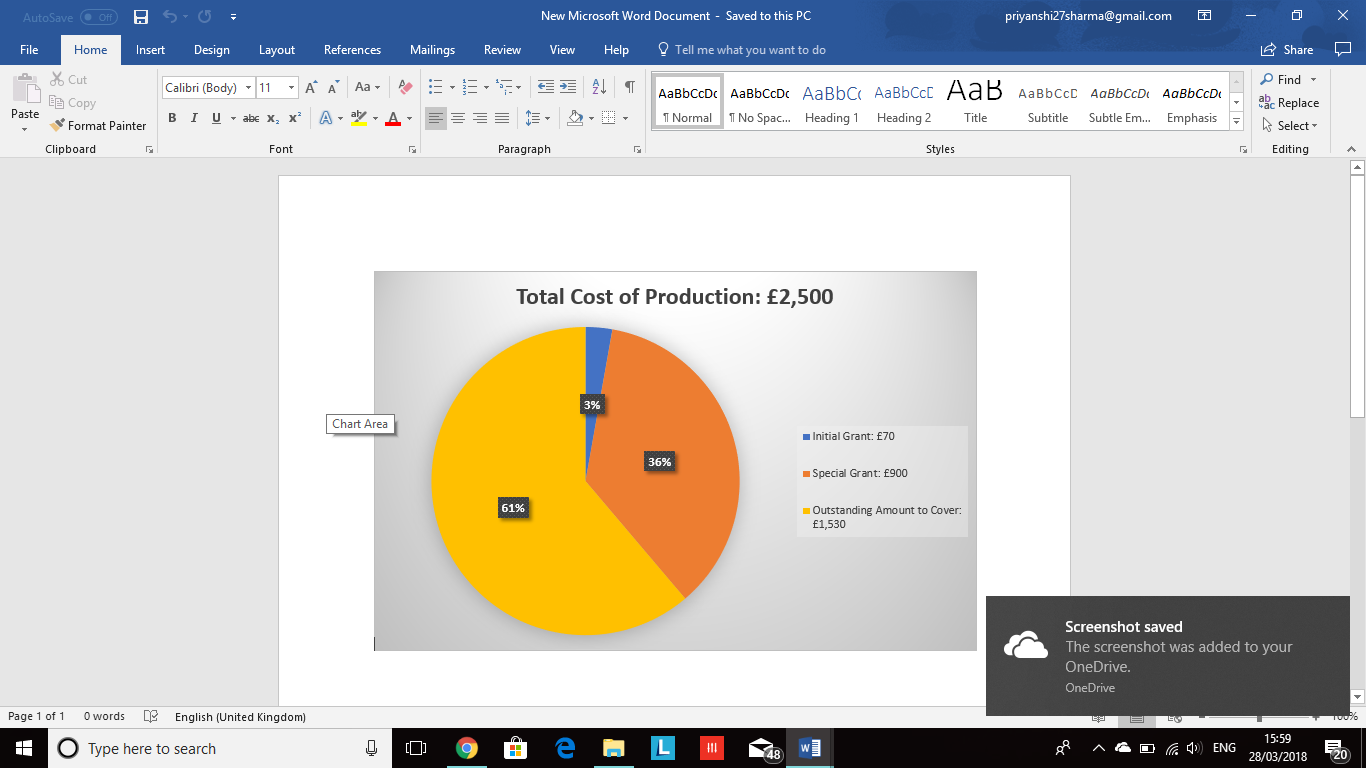Click the Format Painter tool
This screenshot has height=768, width=1366.
click(98, 126)
